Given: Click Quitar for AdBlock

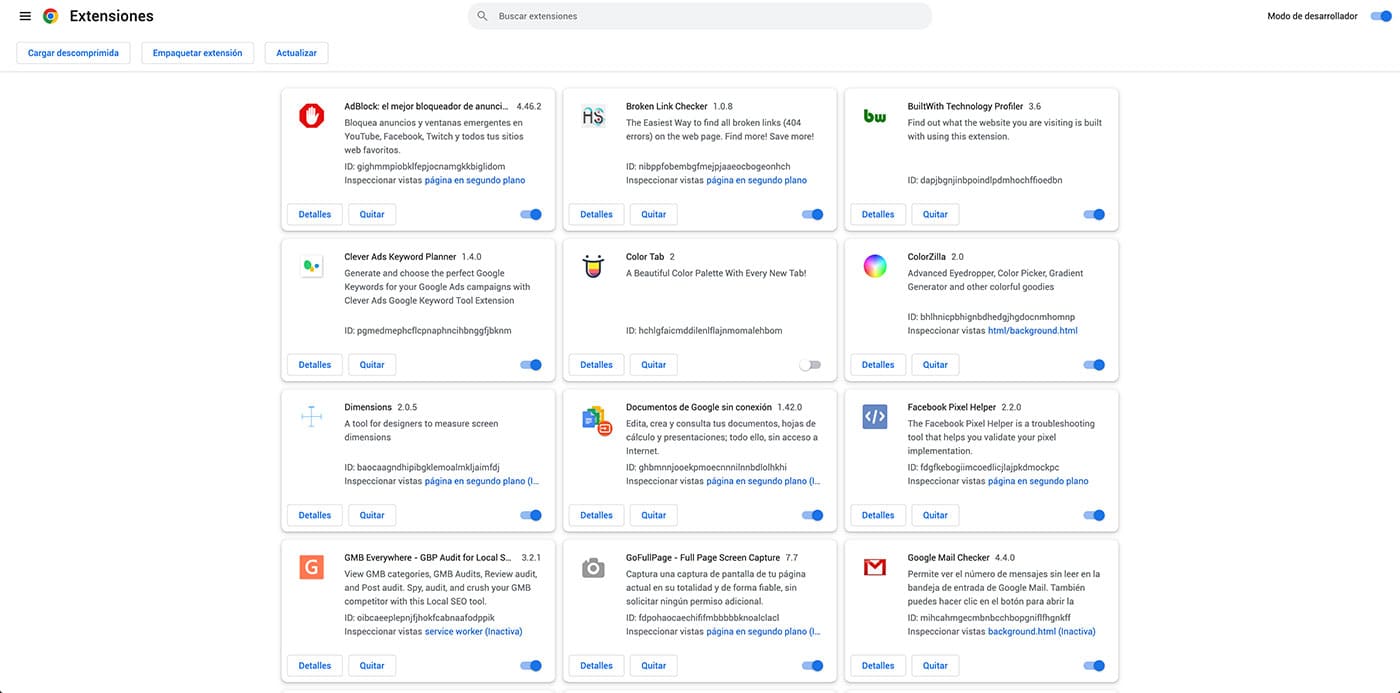Looking at the screenshot, I should click(x=372, y=214).
